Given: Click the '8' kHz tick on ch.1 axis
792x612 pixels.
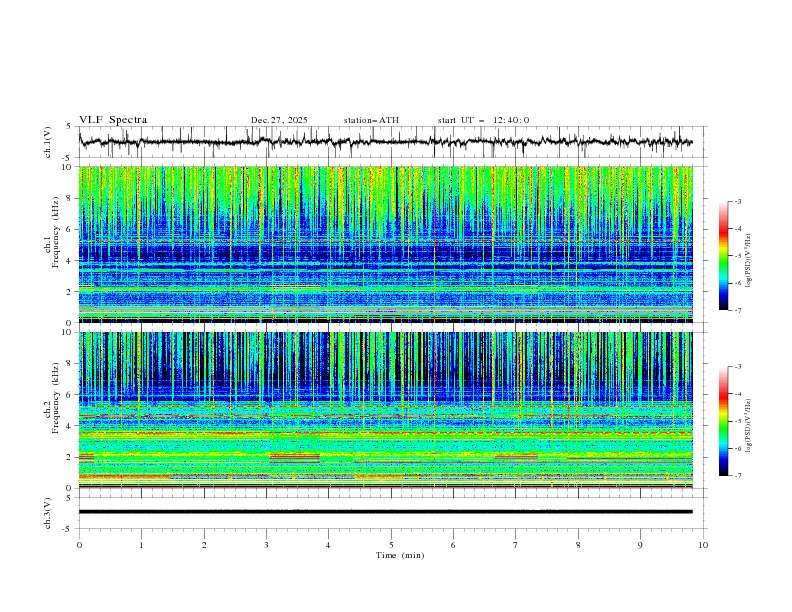Looking at the screenshot, I should [70, 198].
